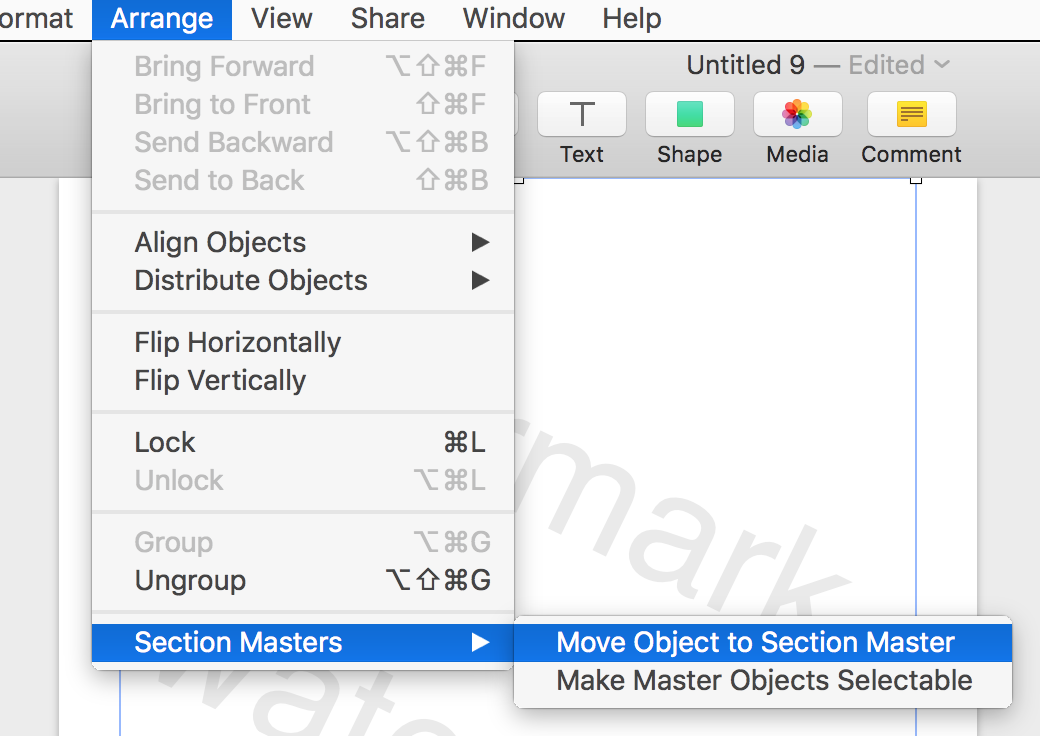Select Flip Horizontally from the menu
The width and height of the screenshot is (1040, 736).
238,342
